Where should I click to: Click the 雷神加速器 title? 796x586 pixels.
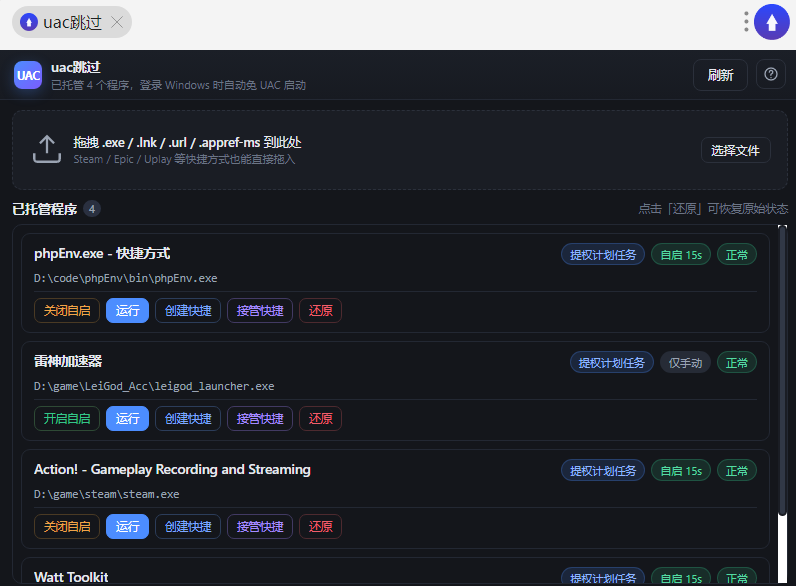[x=68, y=361]
